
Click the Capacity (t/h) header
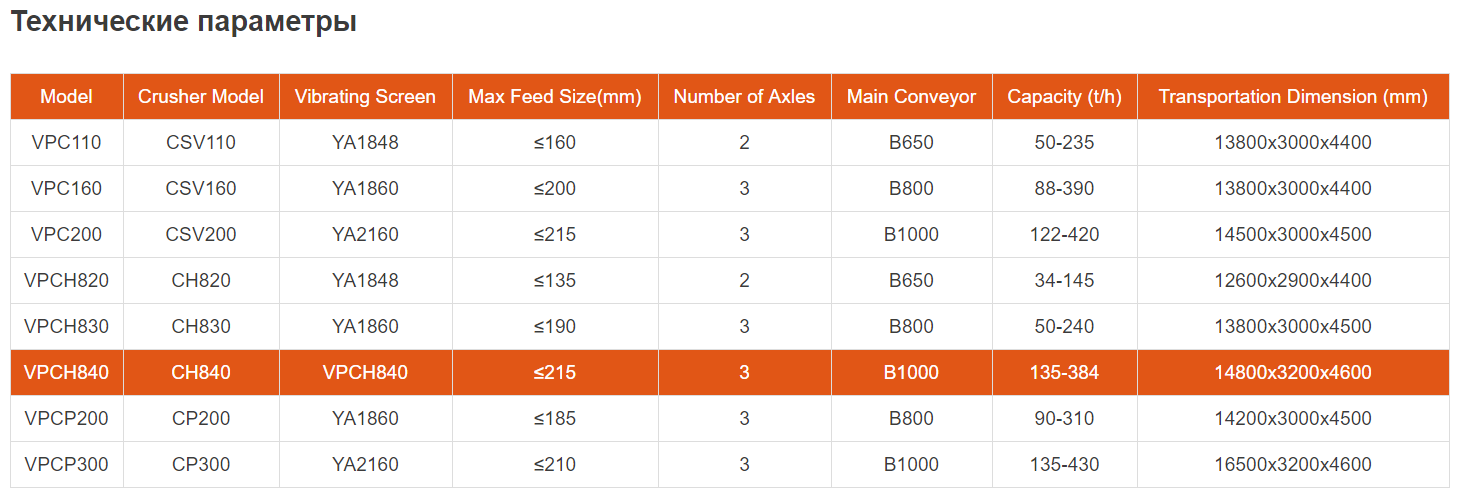1064,97
